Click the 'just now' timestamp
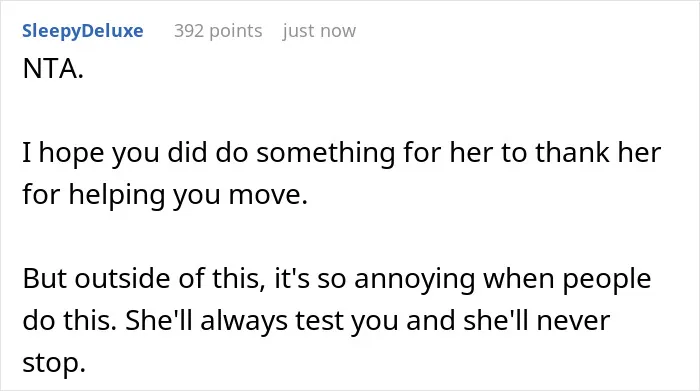 [x=319, y=31]
